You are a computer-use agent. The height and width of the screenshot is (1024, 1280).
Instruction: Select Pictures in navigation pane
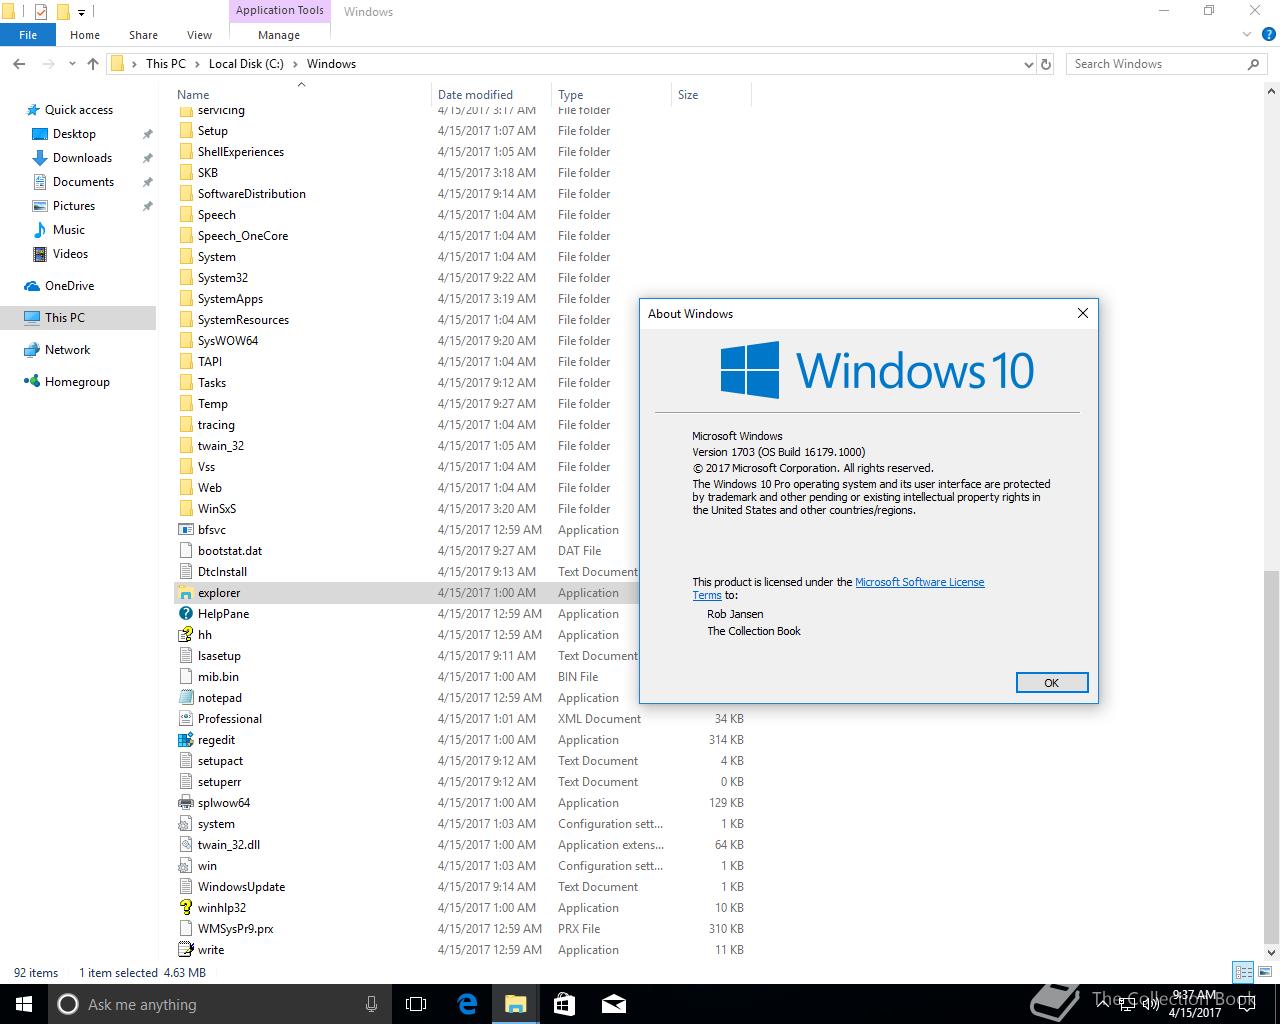[74, 206]
